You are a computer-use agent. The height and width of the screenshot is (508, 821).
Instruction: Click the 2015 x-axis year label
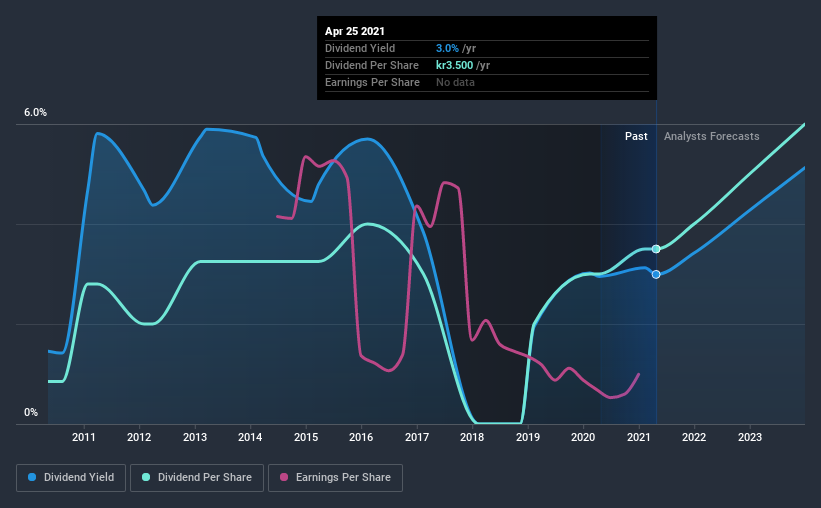tap(306, 437)
